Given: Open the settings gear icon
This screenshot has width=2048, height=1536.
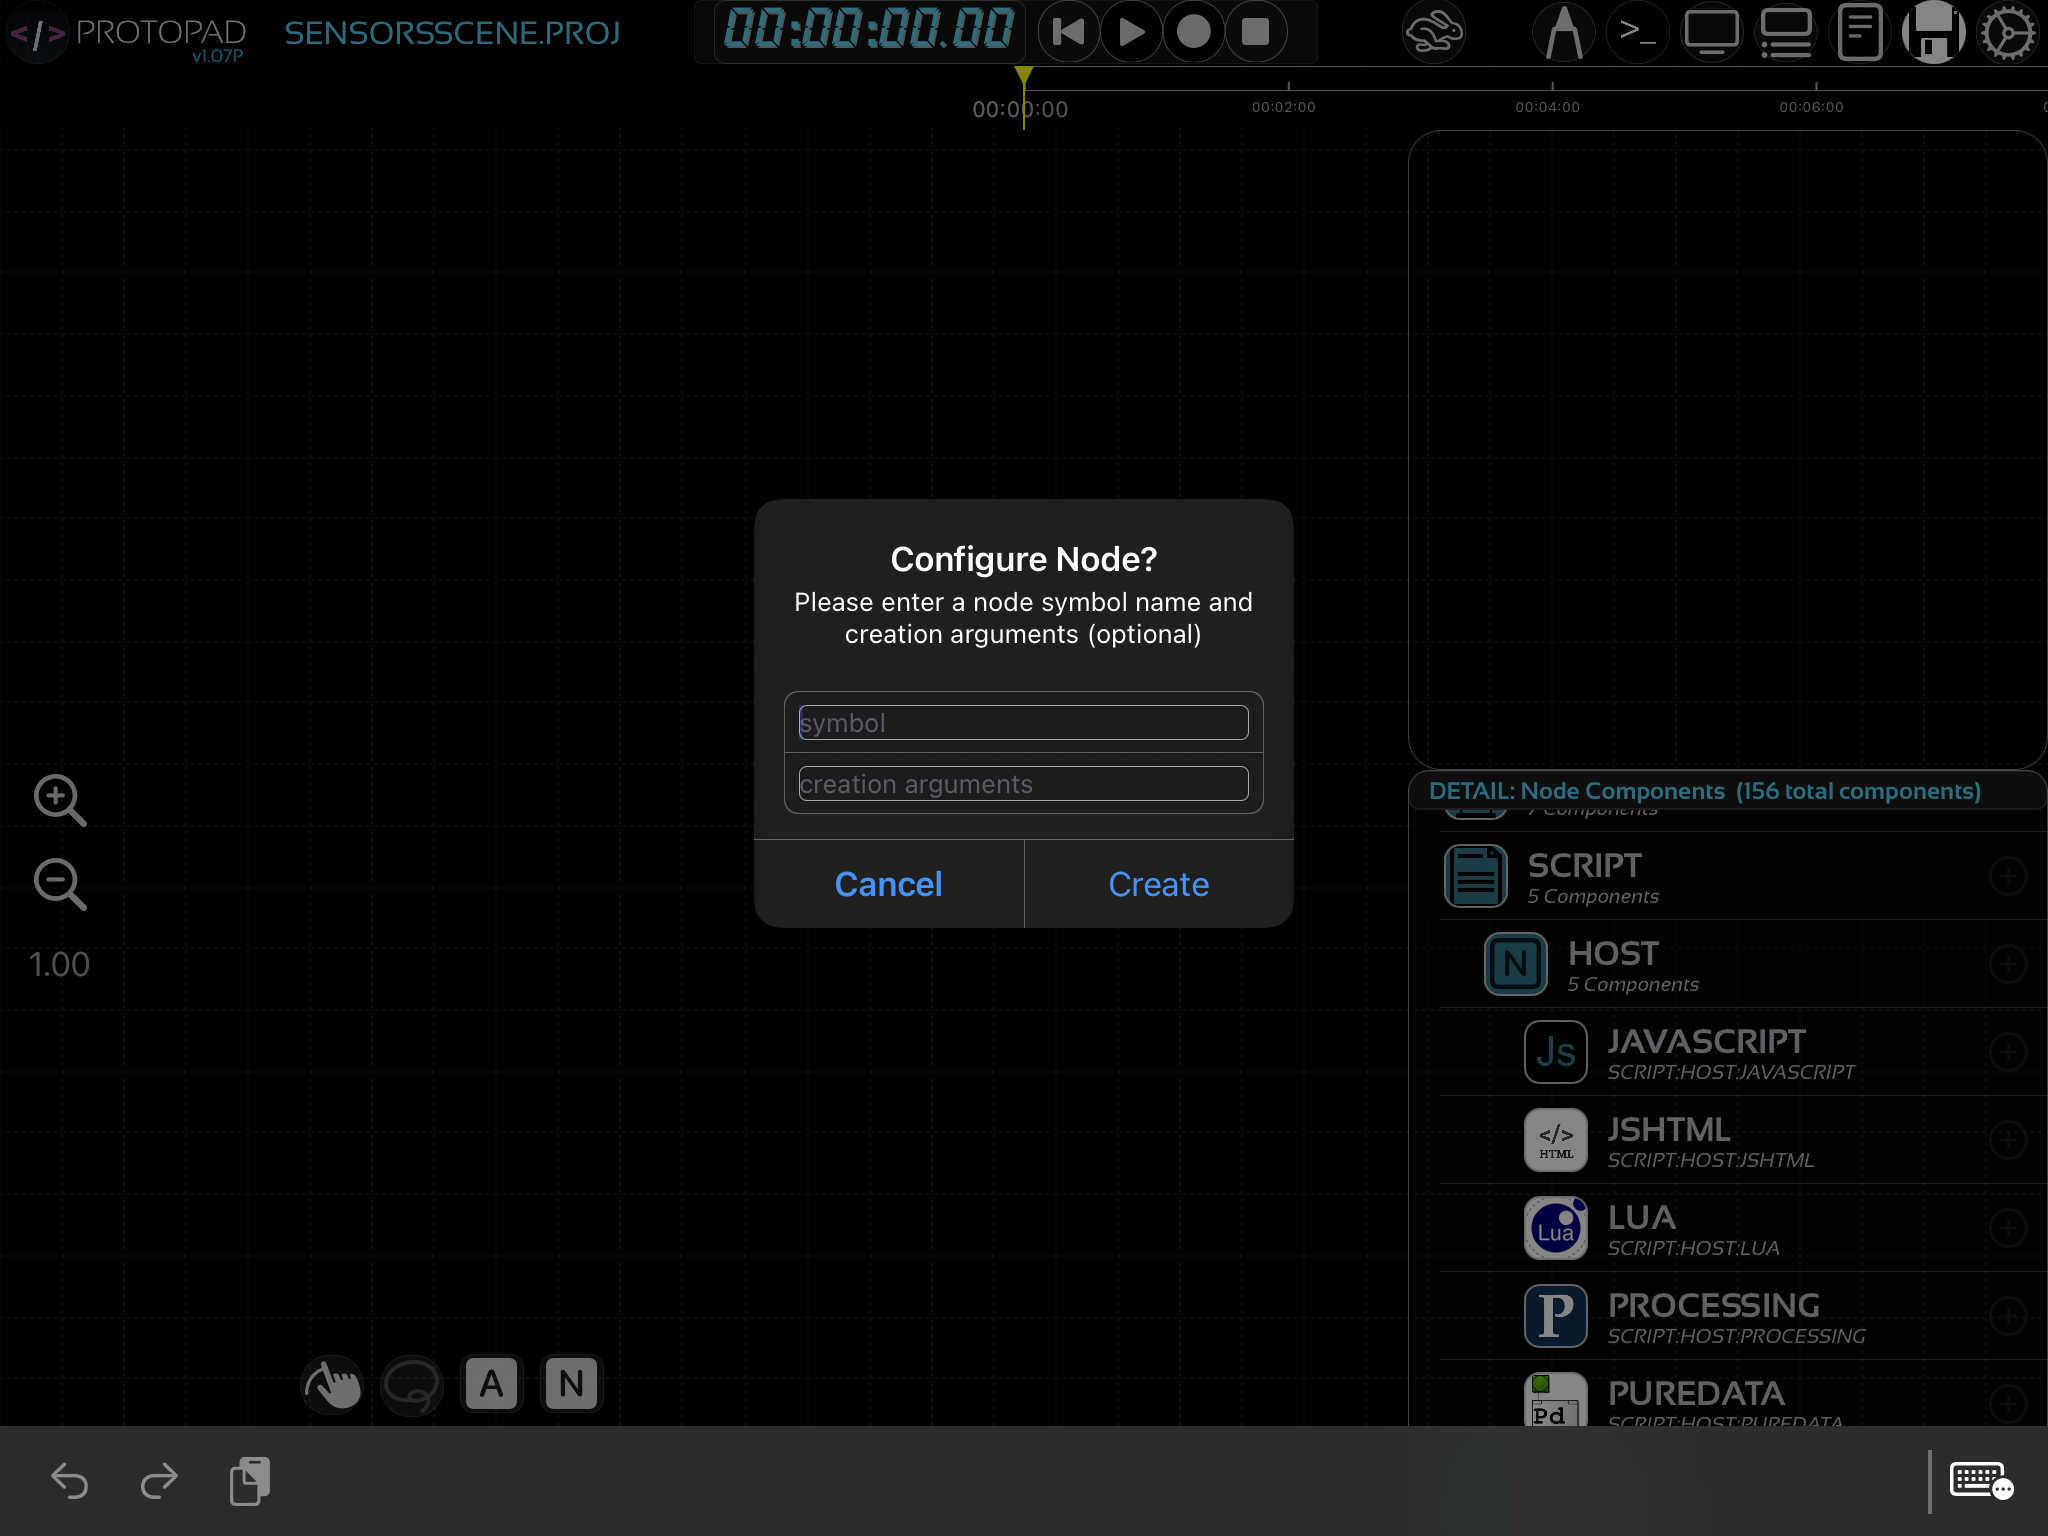Looking at the screenshot, I should pyautogui.click(x=2007, y=33).
